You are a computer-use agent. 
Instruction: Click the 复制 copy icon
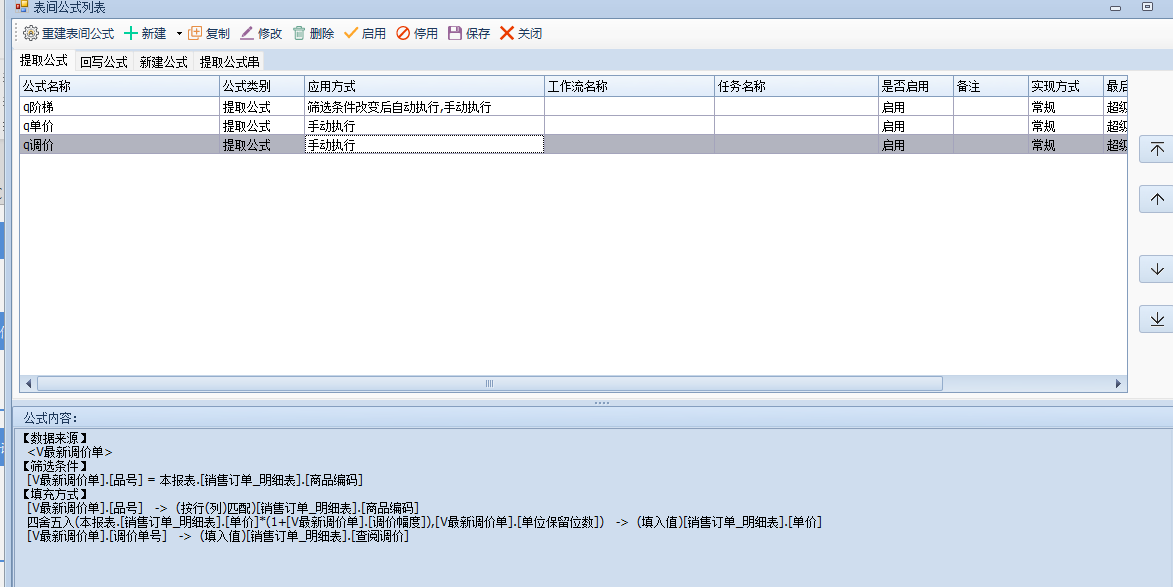195,33
